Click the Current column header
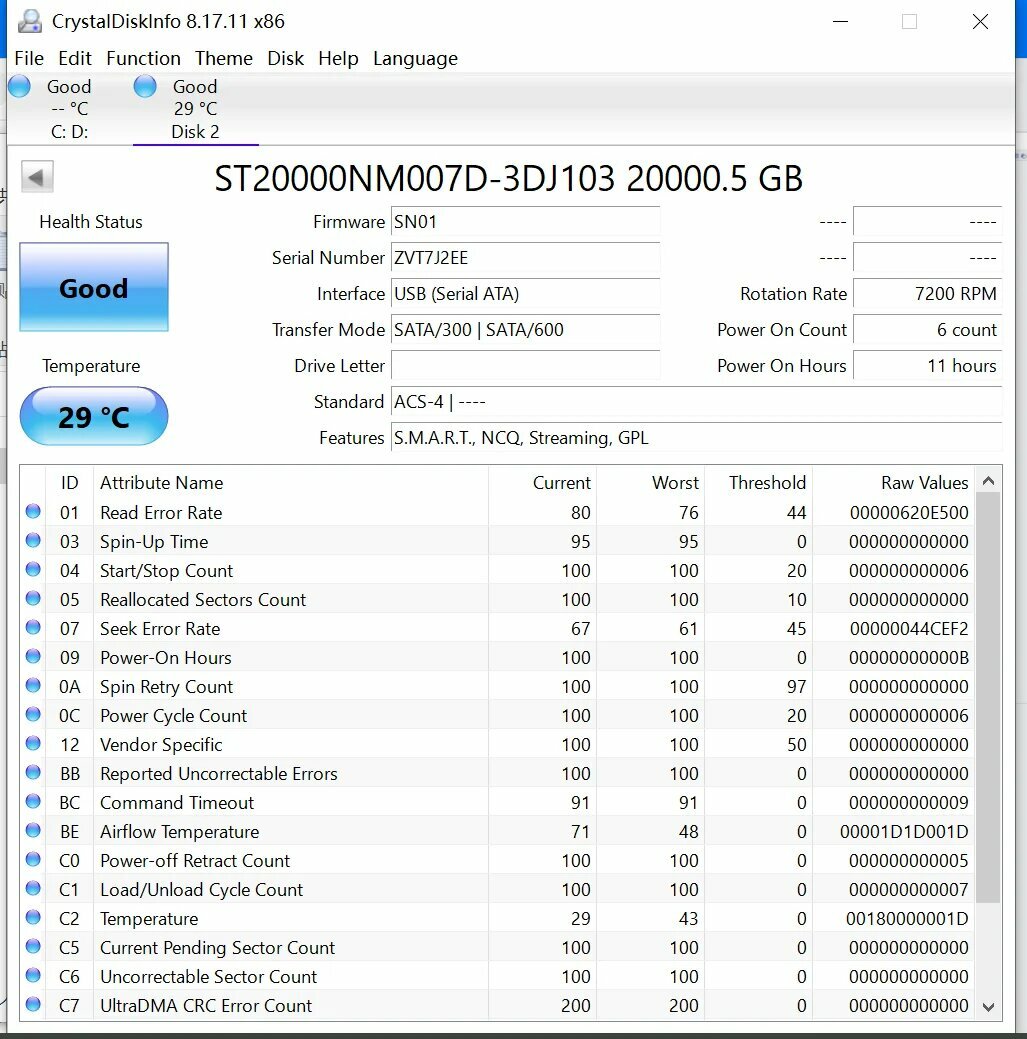Image resolution: width=1027 pixels, height=1039 pixels. point(543,482)
